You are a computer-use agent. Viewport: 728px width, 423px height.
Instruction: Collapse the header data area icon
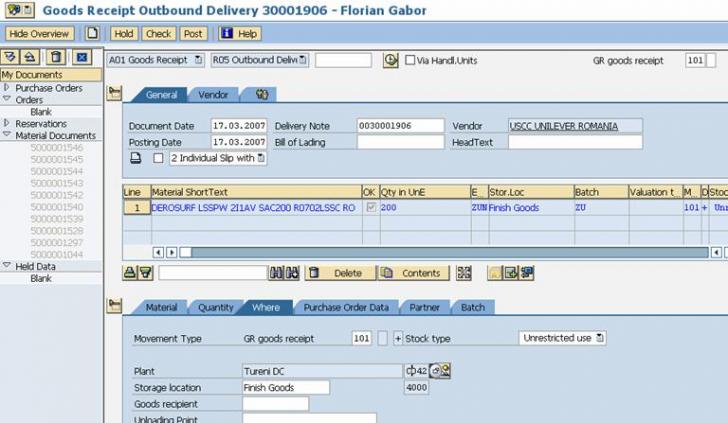tap(114, 93)
